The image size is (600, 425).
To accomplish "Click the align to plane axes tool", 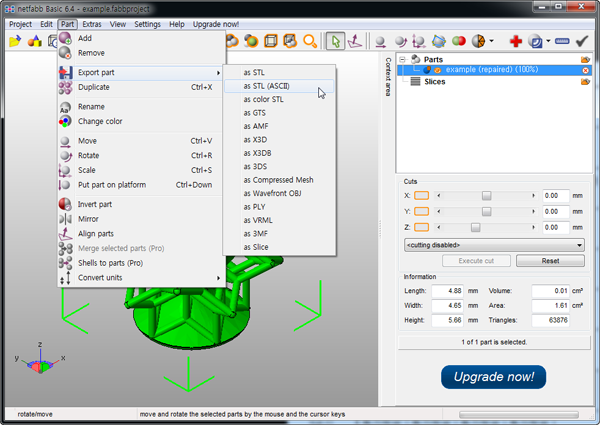I will pyautogui.click(x=355, y=41).
